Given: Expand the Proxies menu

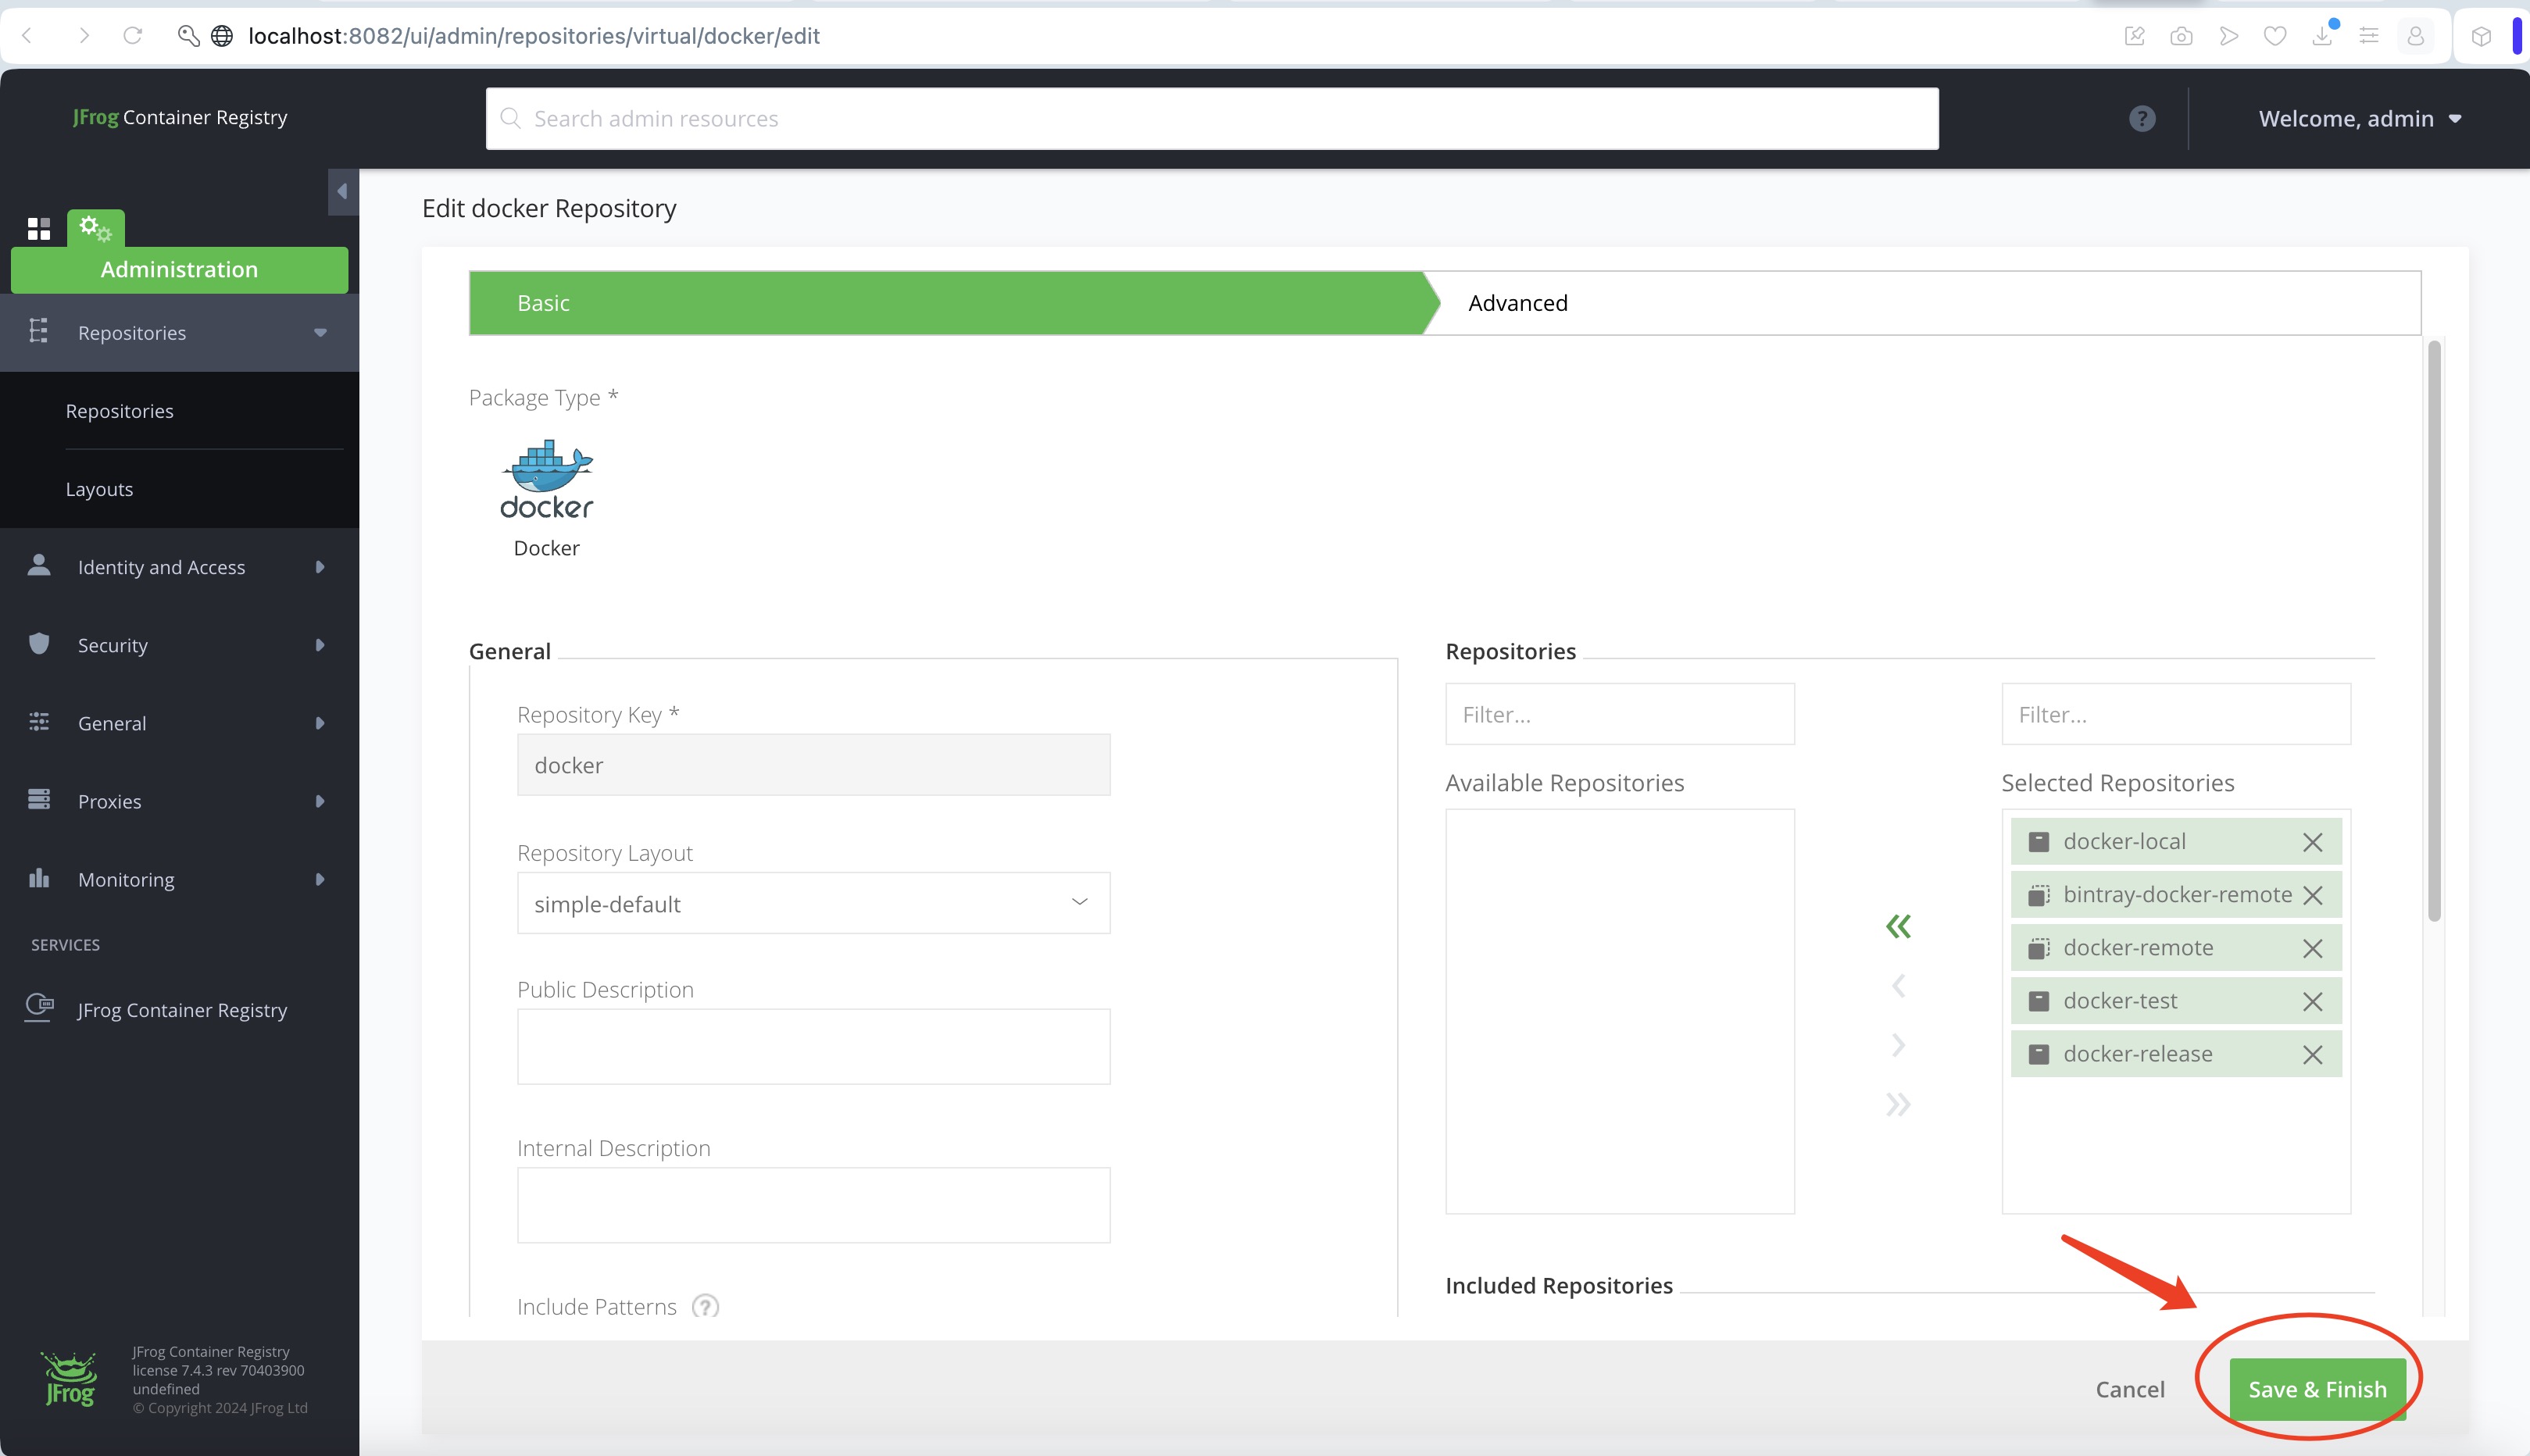Looking at the screenshot, I should pos(179,801).
